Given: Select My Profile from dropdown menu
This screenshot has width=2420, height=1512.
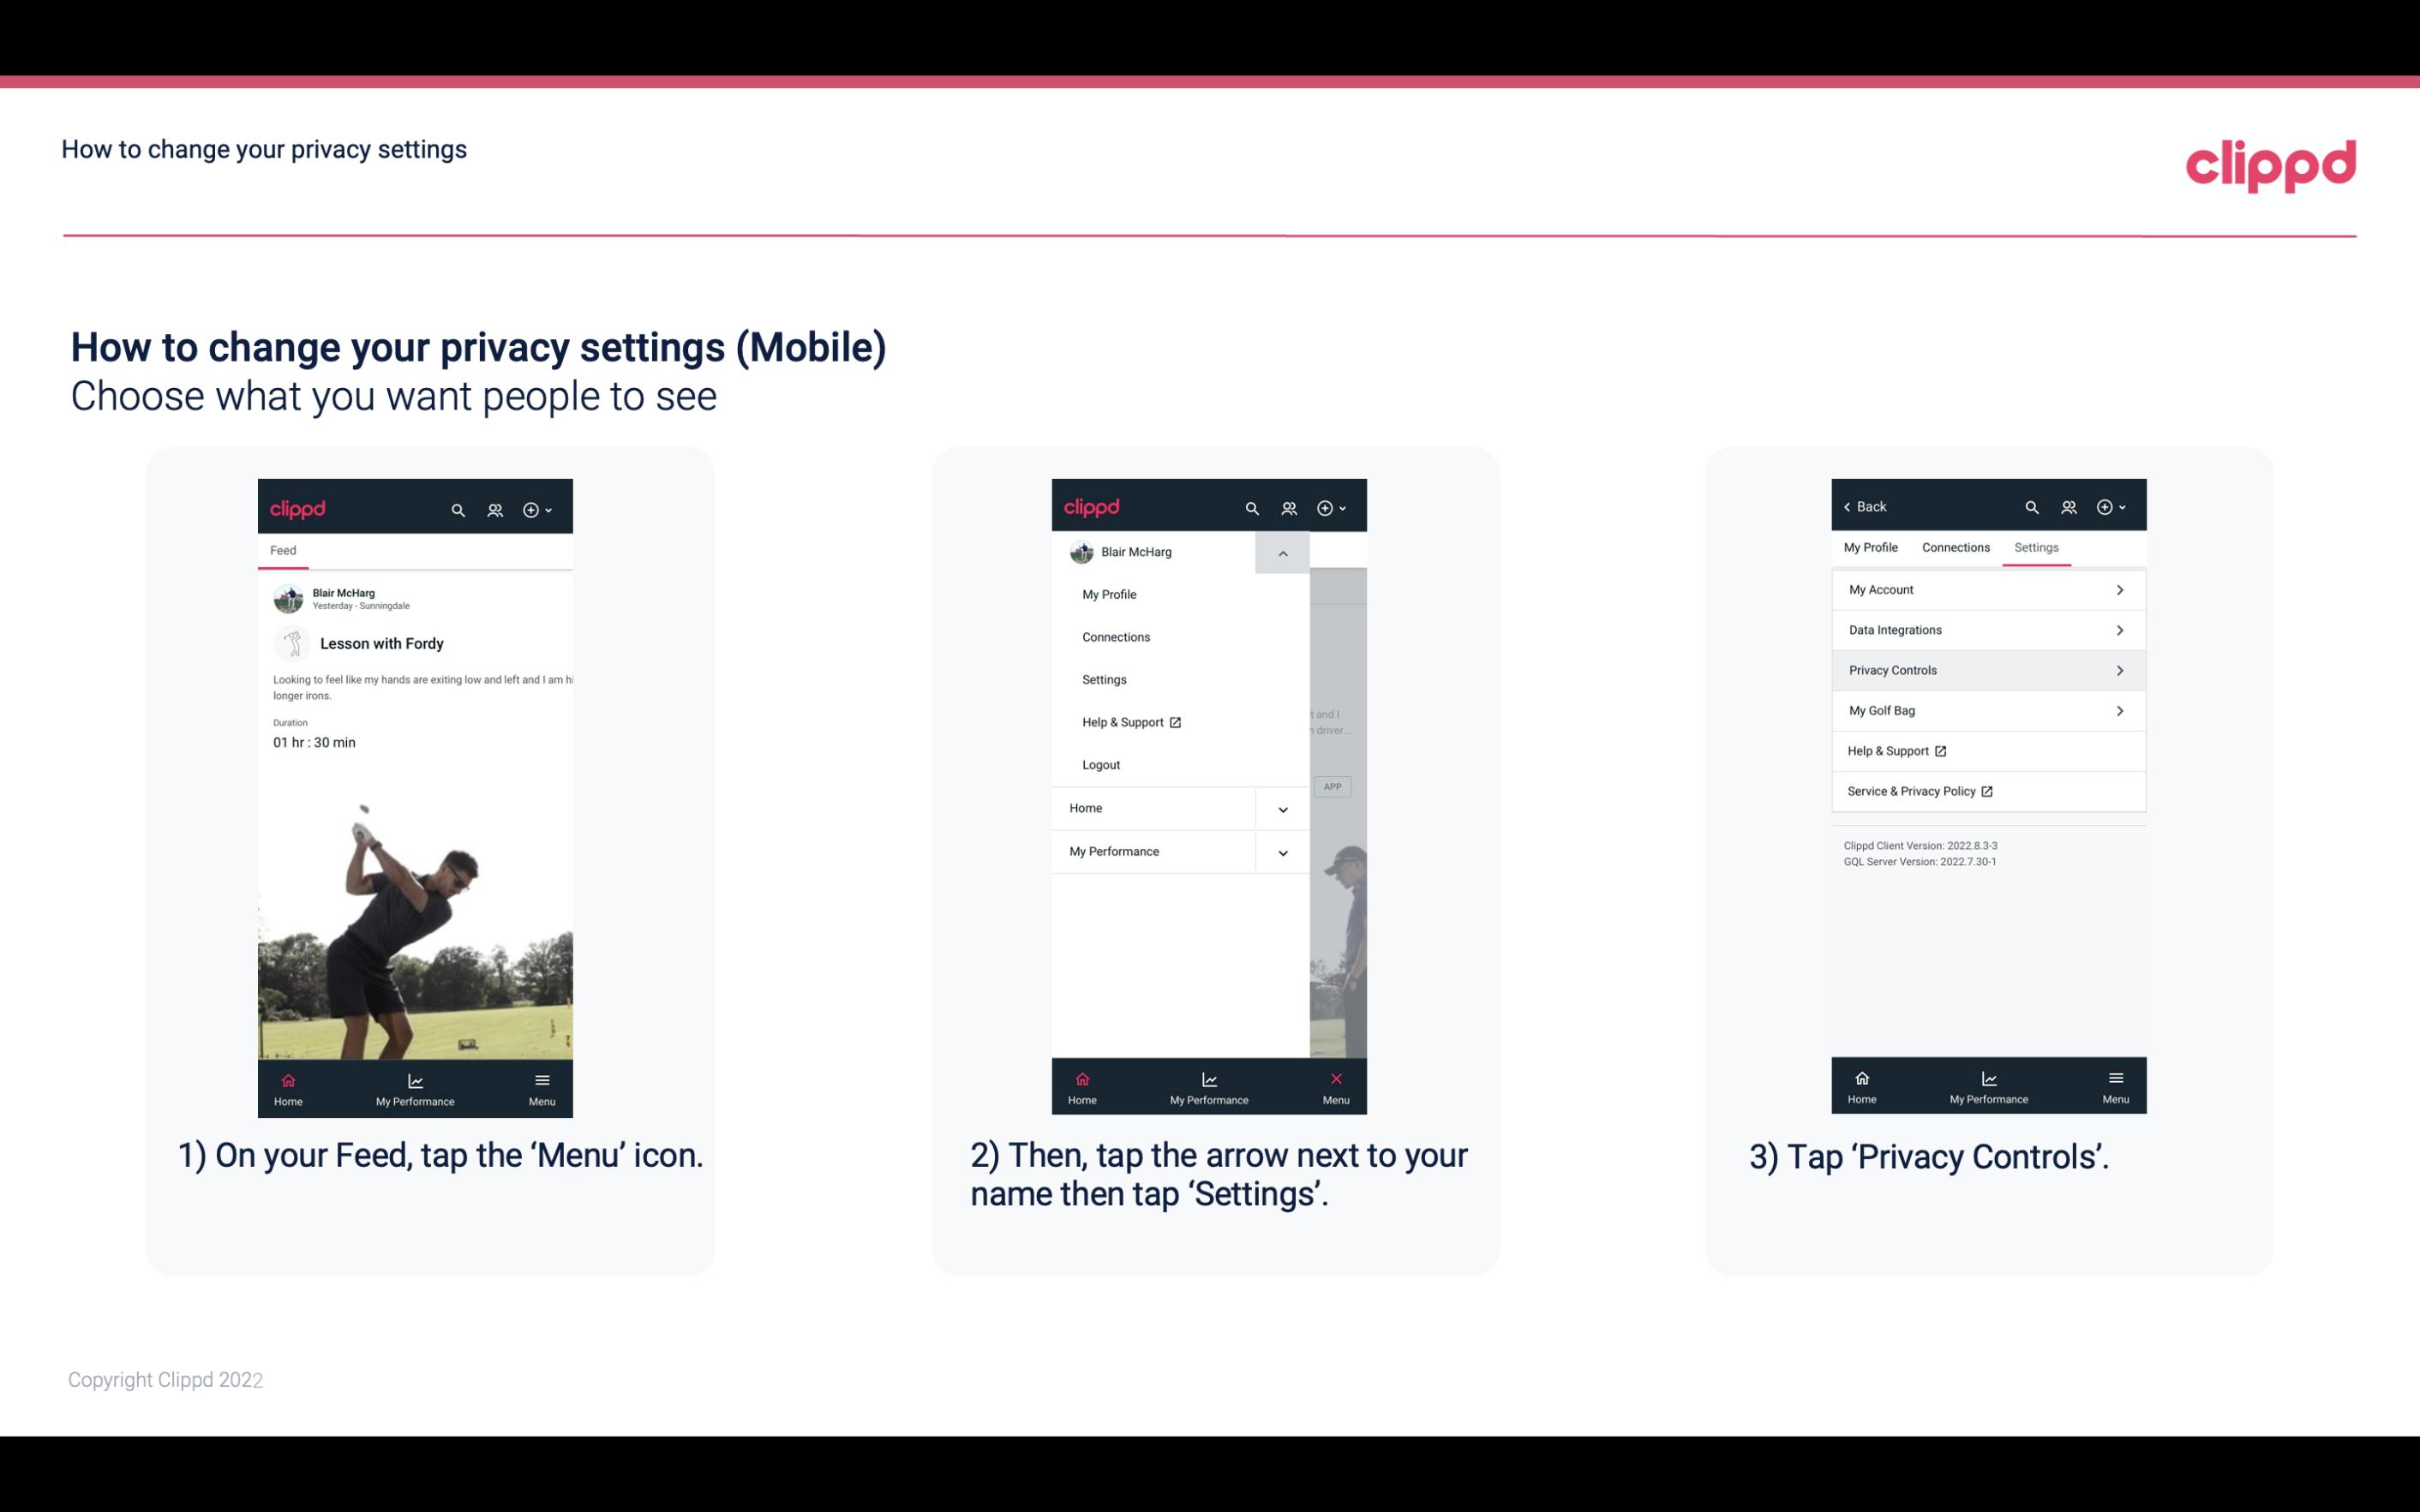Looking at the screenshot, I should [1110, 594].
